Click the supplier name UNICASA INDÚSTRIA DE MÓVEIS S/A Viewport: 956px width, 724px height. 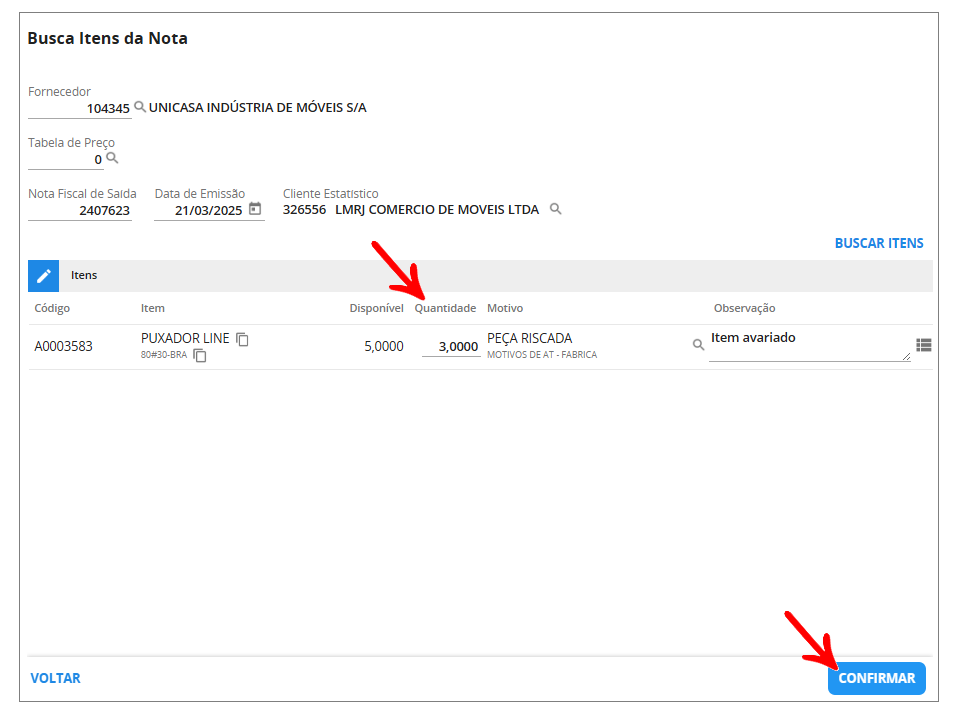258,108
